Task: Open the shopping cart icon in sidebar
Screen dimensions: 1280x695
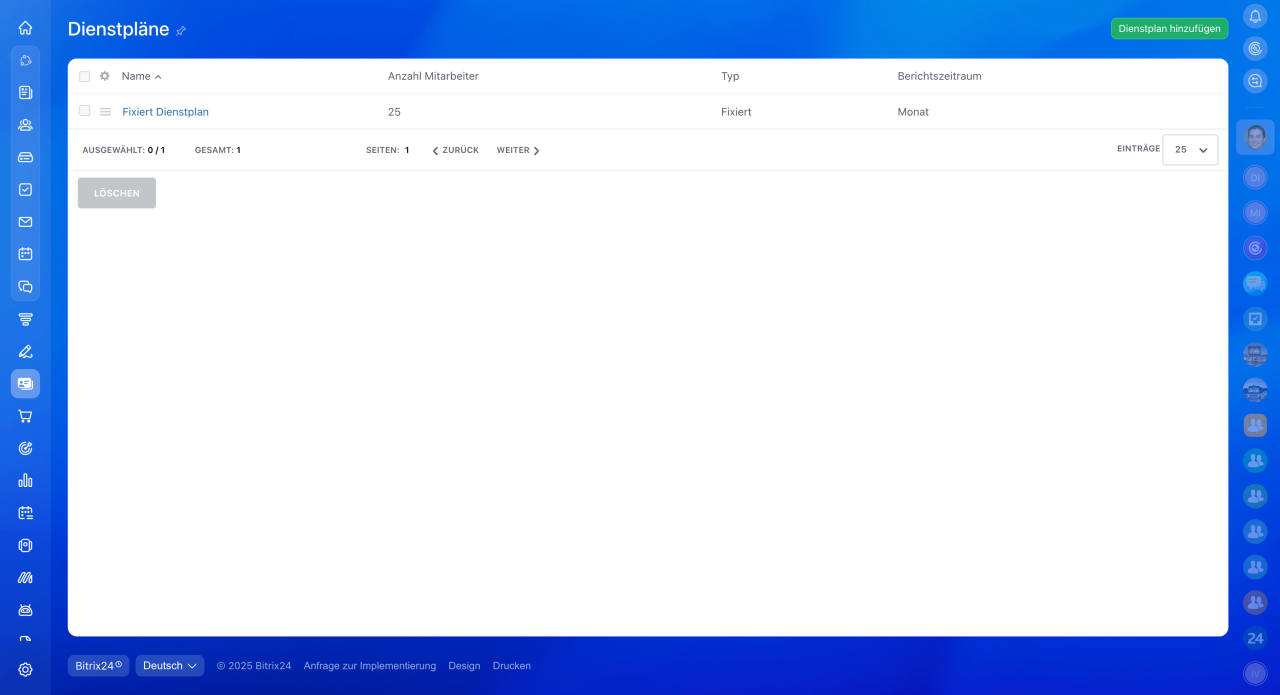Action: 25,416
